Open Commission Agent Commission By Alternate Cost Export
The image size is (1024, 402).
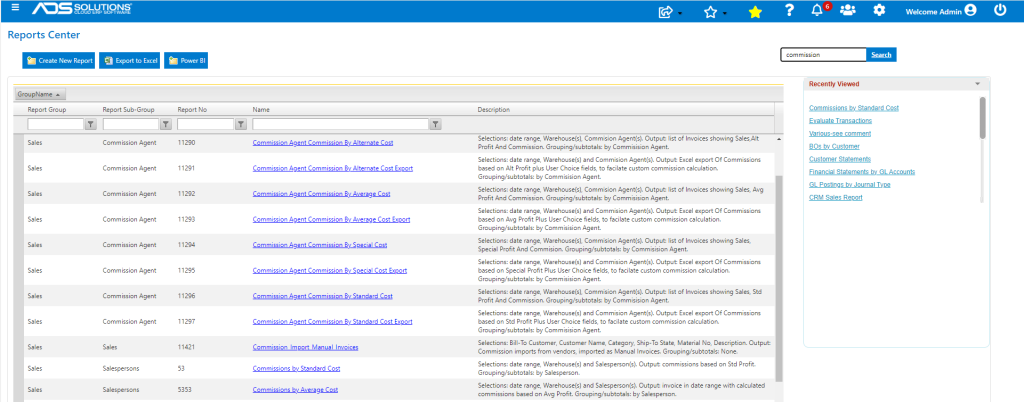pos(332,168)
